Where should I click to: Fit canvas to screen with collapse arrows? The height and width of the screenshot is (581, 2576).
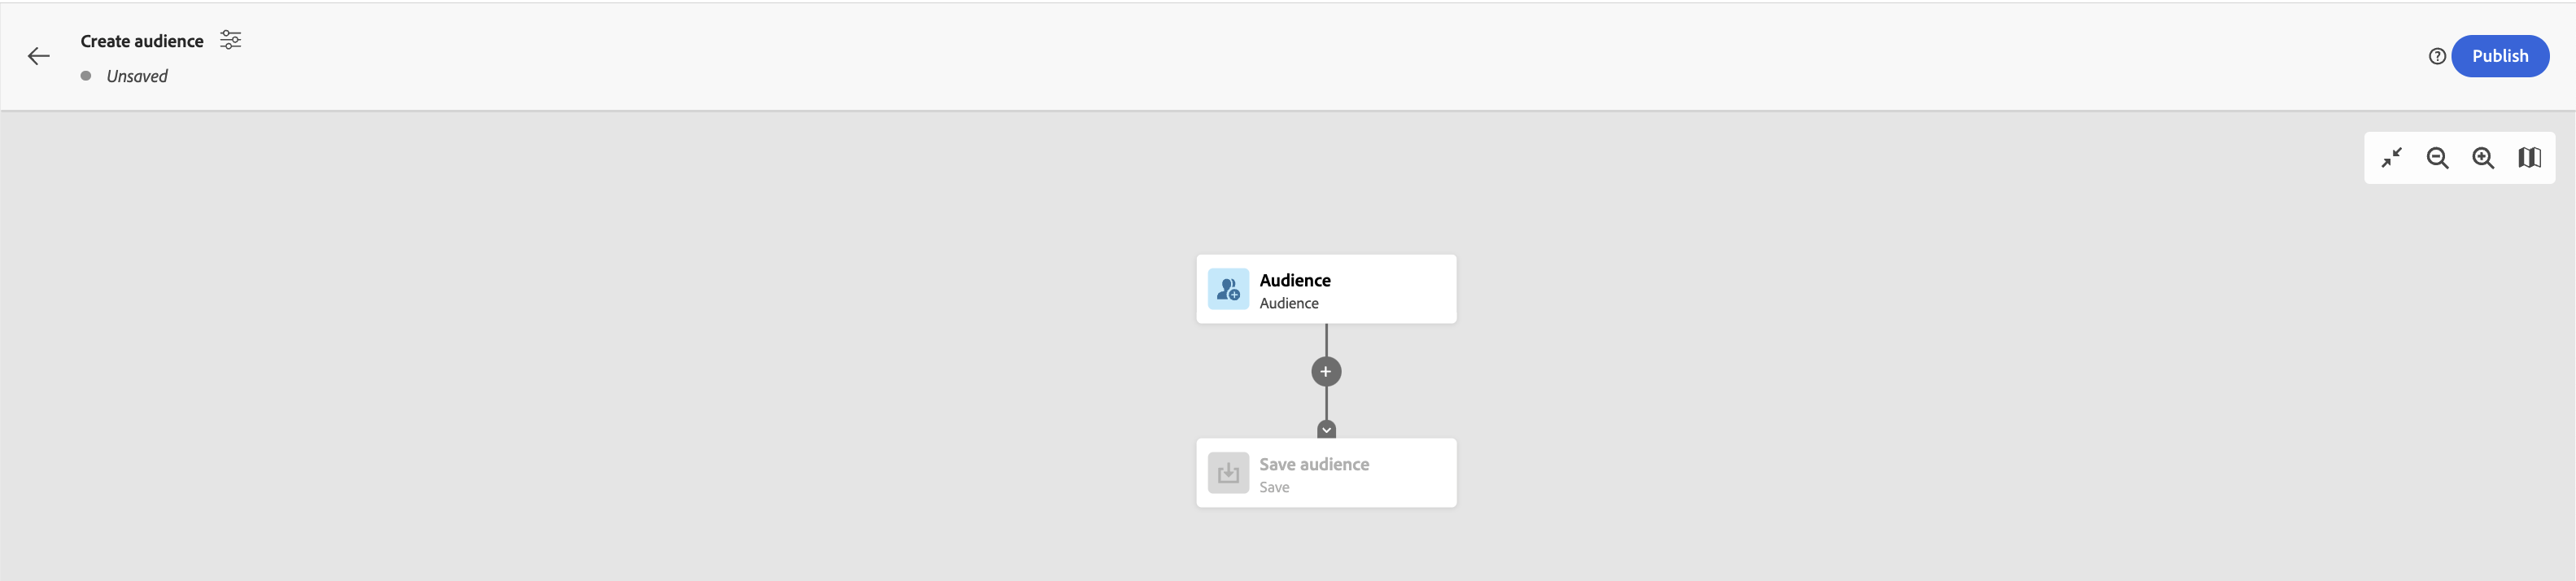(2391, 158)
